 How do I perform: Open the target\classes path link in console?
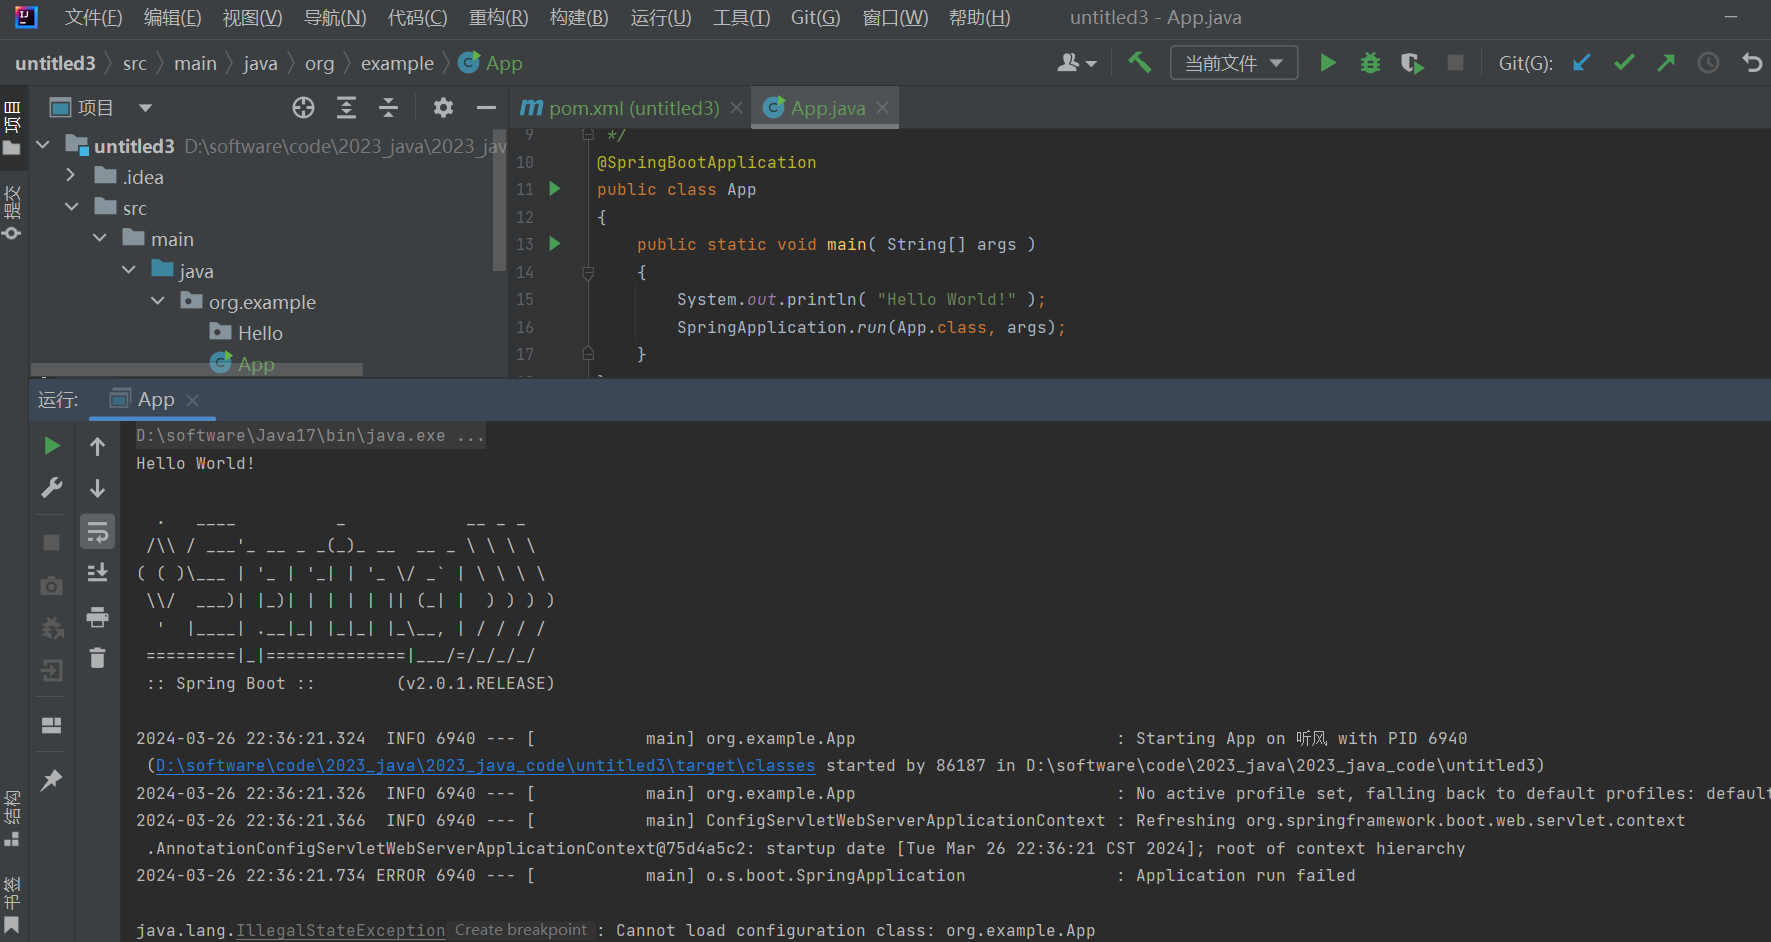tap(486, 766)
